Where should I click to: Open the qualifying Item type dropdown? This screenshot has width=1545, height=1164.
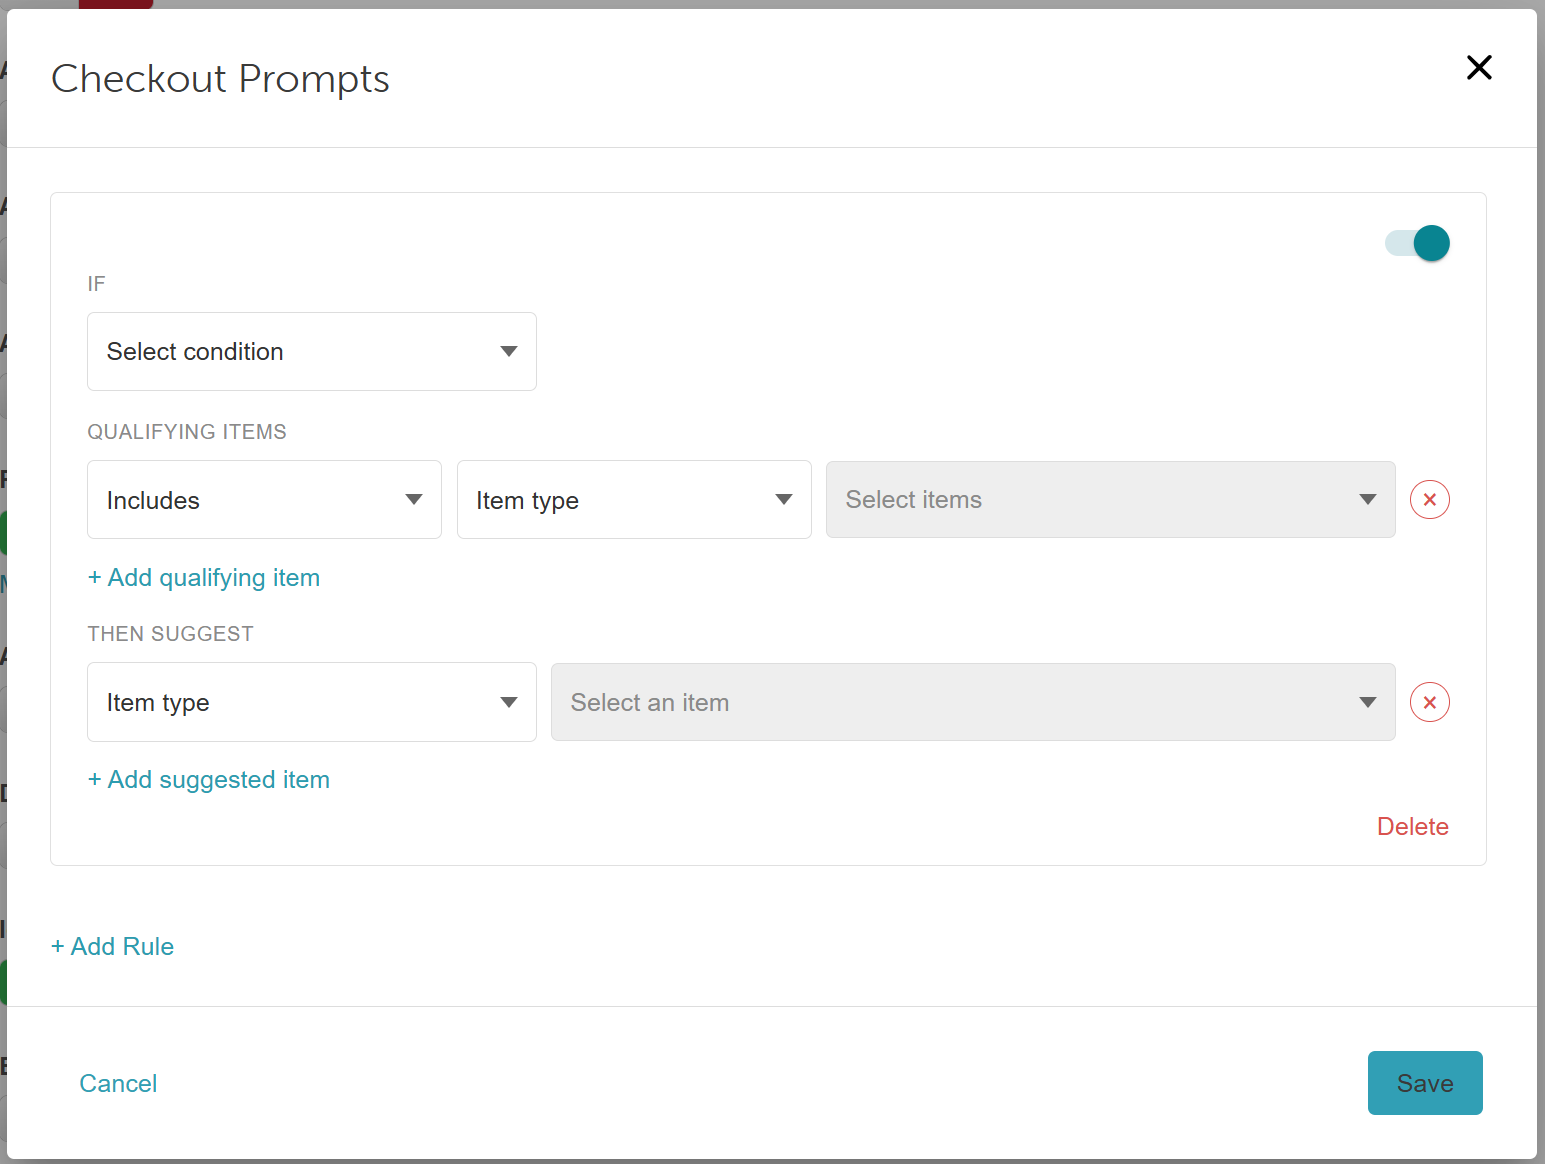pyautogui.click(x=634, y=500)
